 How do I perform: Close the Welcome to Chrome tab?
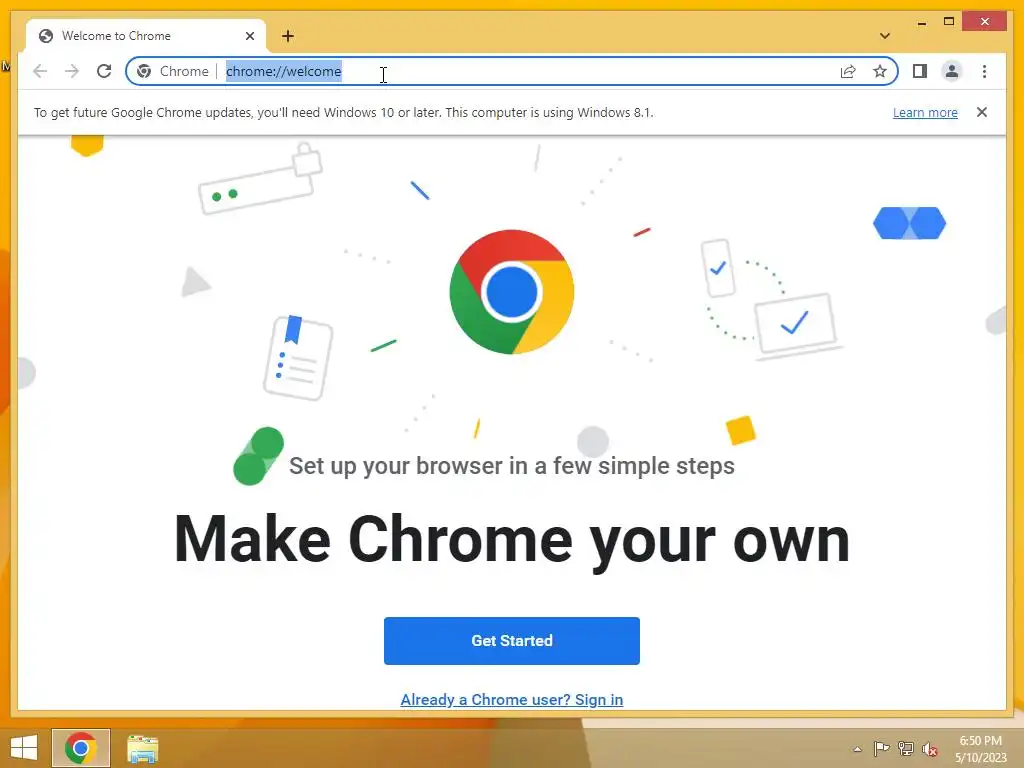249,36
